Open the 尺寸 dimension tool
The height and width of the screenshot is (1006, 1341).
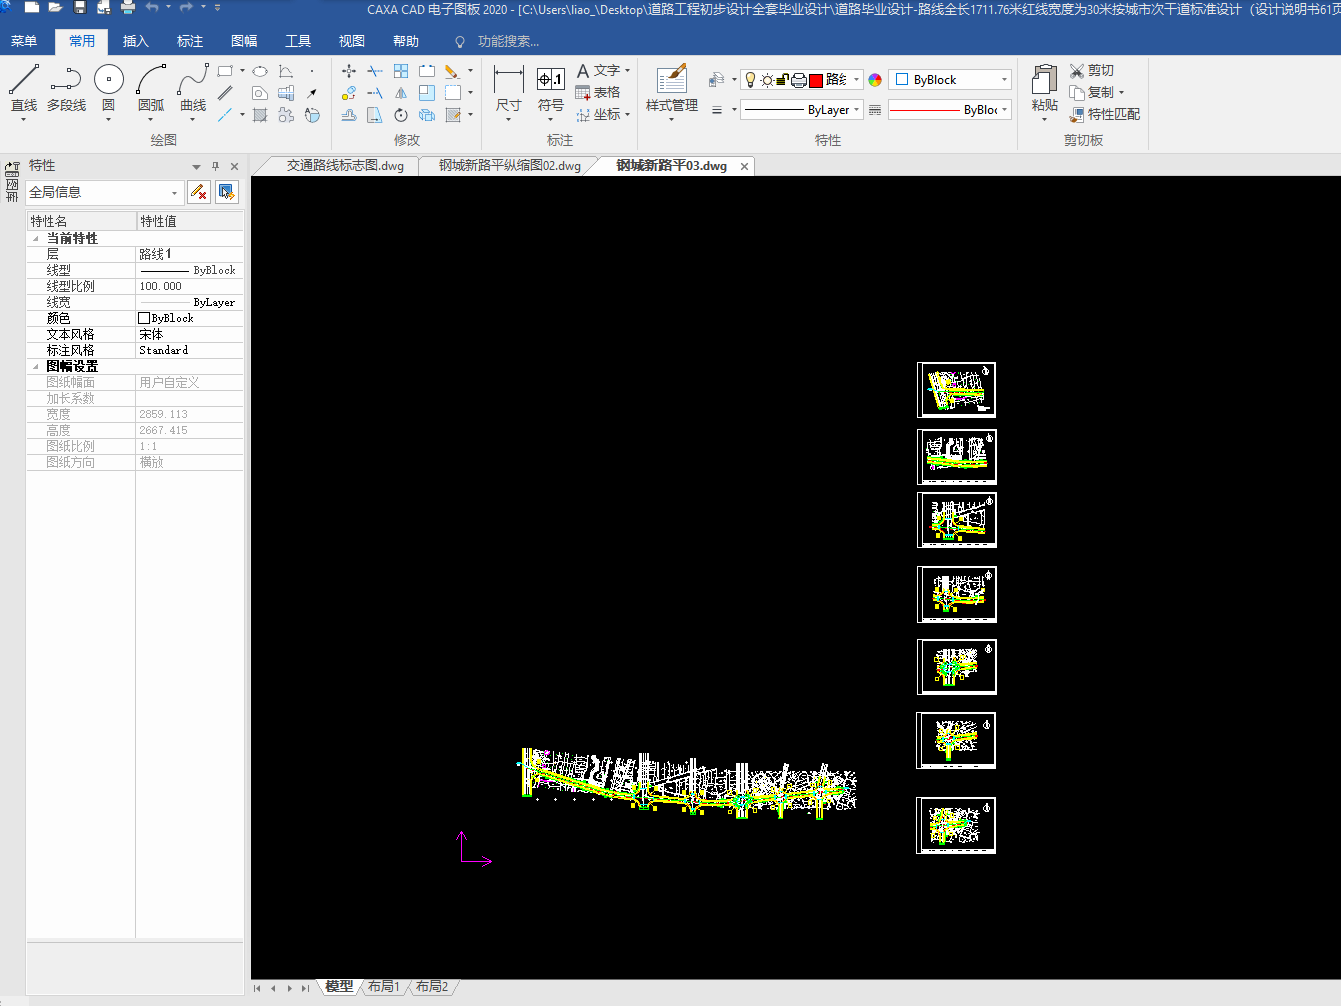point(509,89)
